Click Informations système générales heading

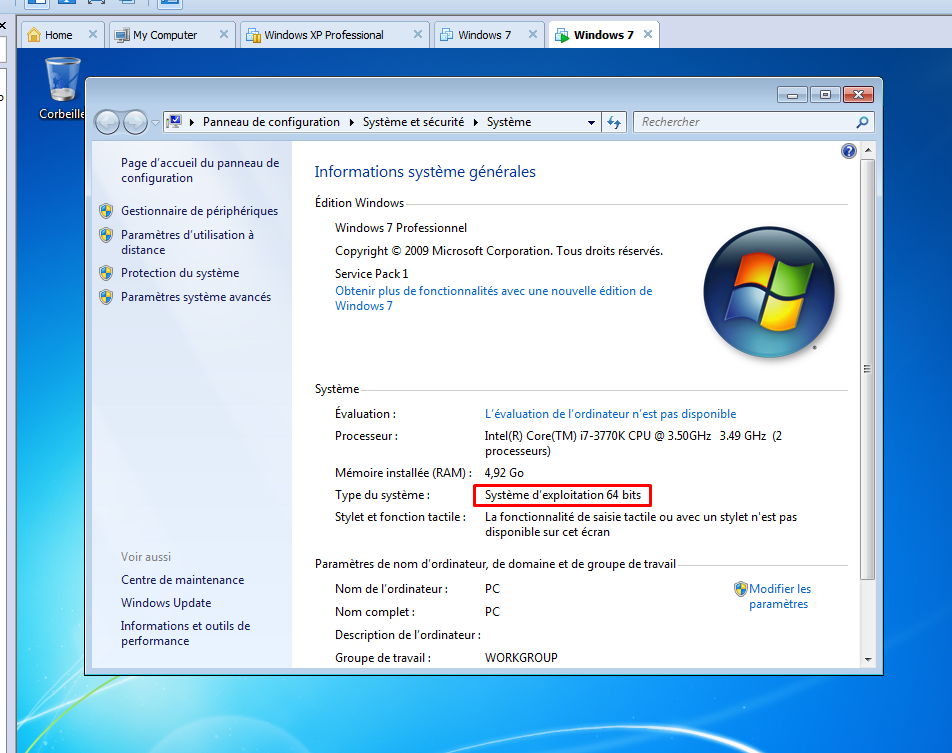pyautogui.click(x=425, y=172)
